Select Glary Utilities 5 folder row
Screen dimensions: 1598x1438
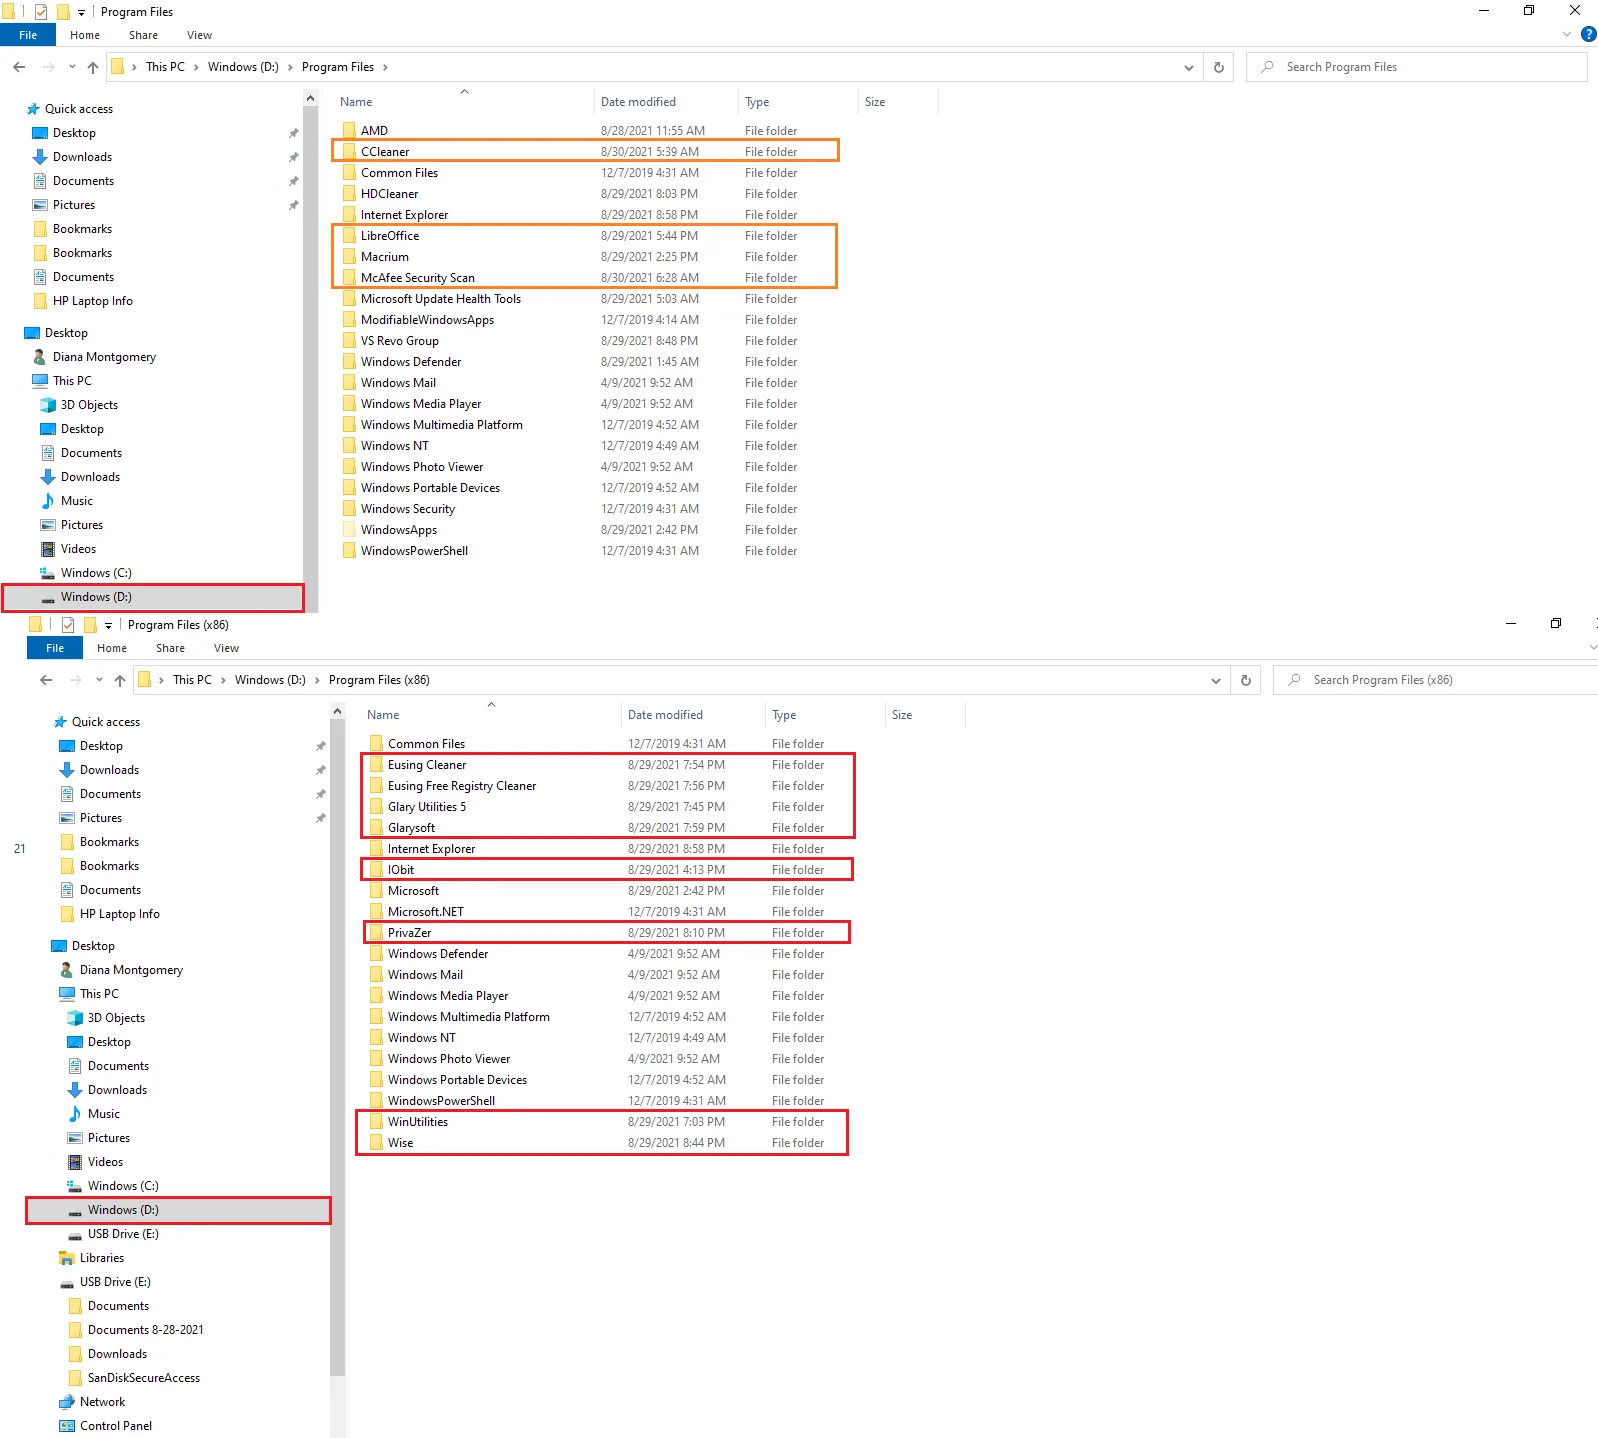point(609,807)
